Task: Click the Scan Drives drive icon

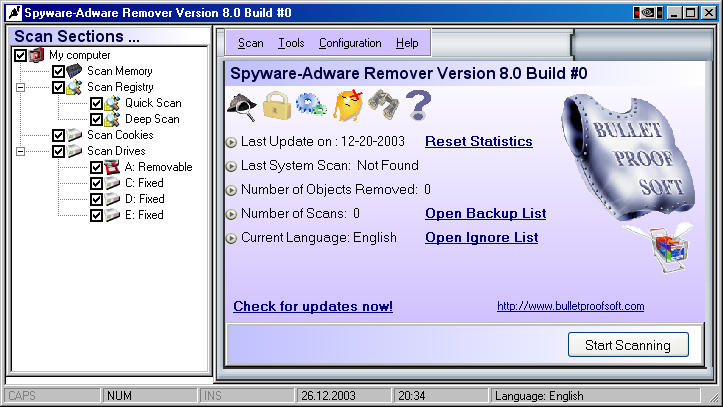Action: coord(74,151)
